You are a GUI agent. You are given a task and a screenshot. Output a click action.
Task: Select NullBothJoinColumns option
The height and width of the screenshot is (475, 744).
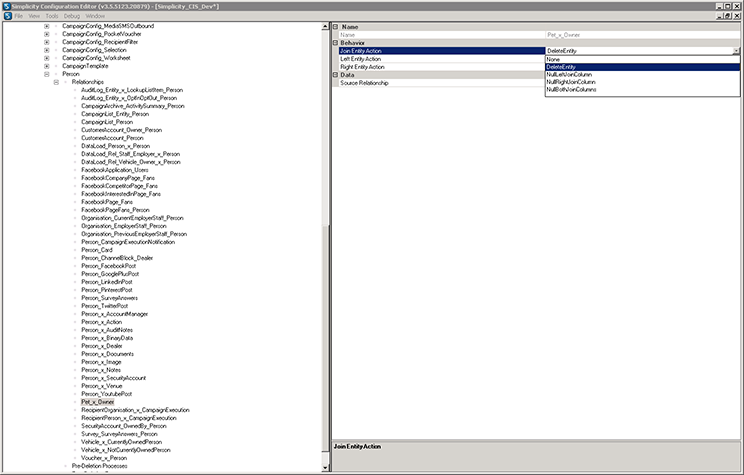point(573,90)
